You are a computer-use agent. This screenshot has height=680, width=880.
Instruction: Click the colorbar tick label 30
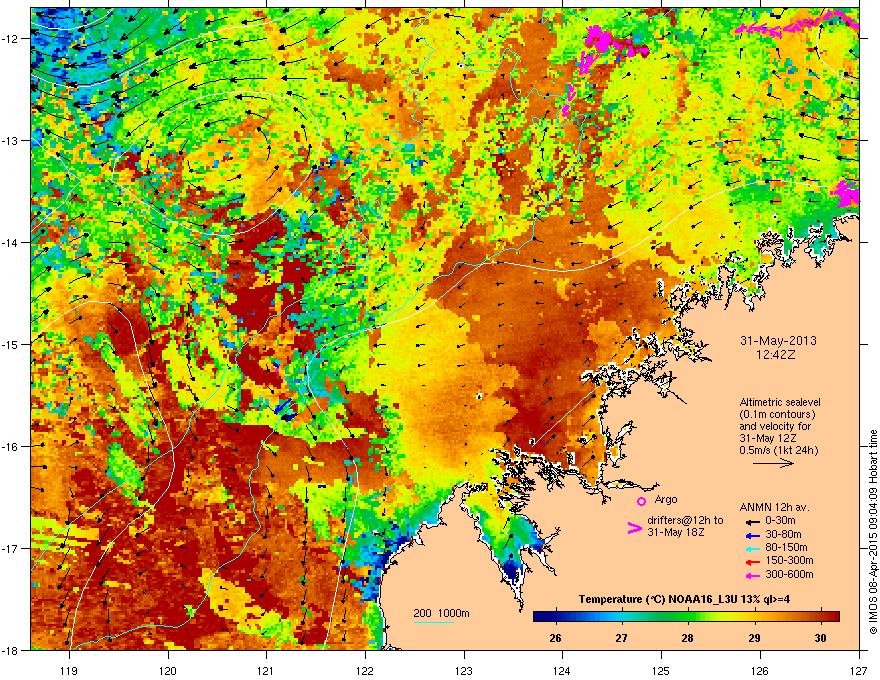click(x=821, y=638)
